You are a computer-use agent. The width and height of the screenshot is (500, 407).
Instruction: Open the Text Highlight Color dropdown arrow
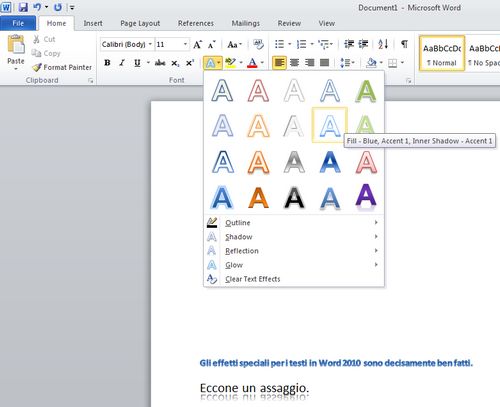click(x=241, y=63)
